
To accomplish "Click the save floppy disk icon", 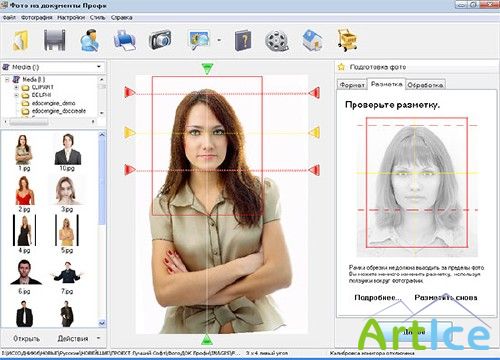I will click(55, 40).
